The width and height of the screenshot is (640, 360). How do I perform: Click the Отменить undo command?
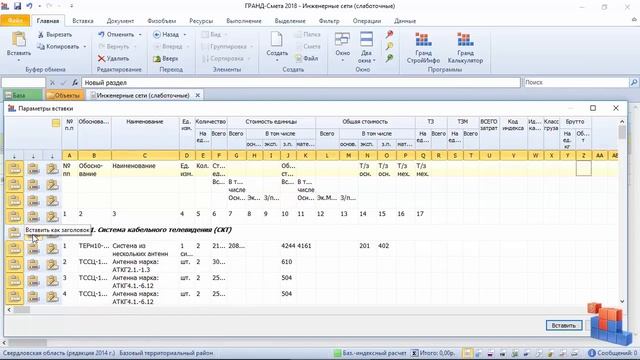pos(116,35)
